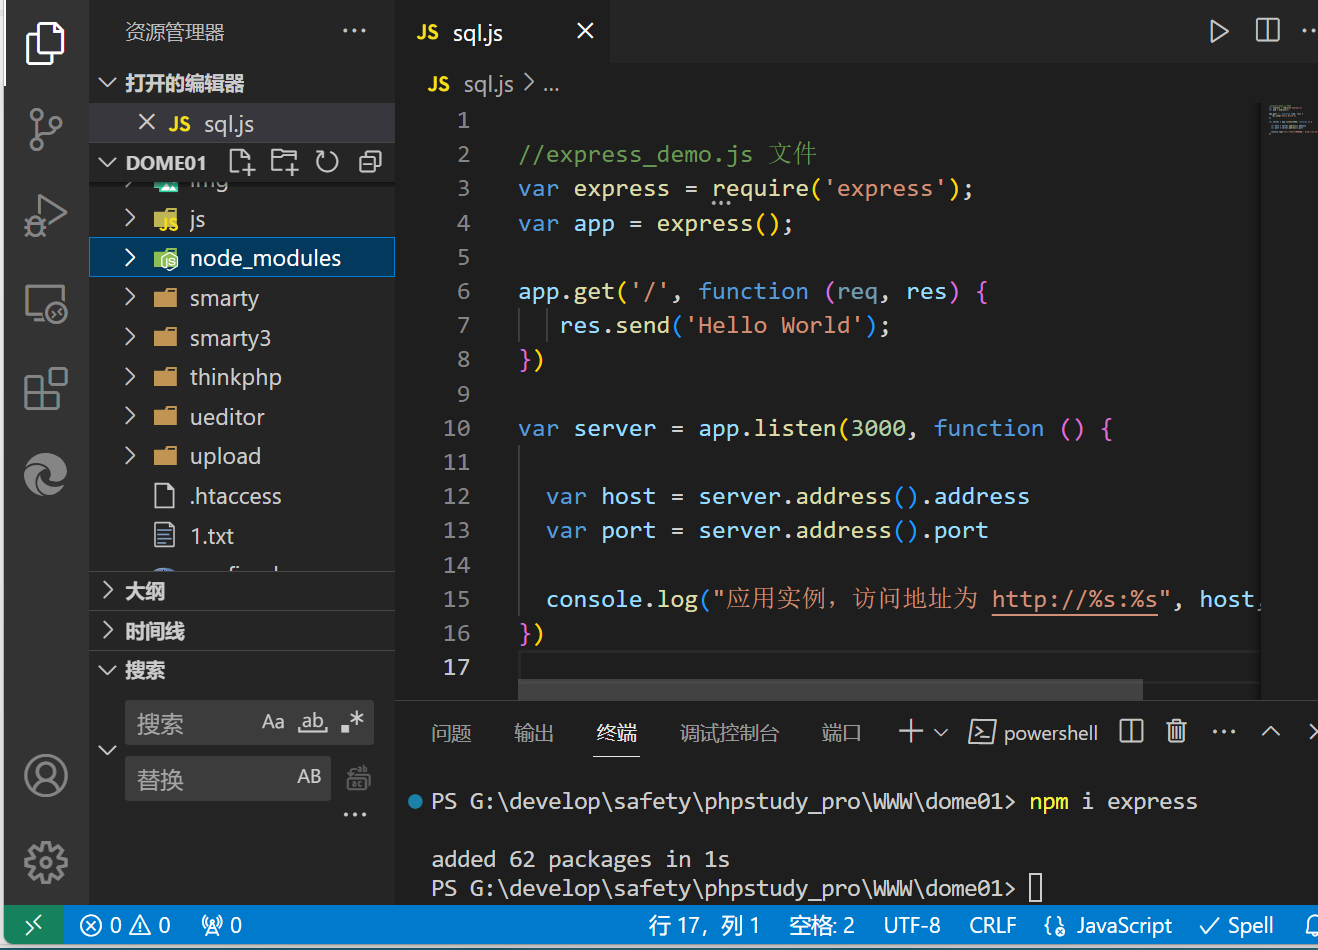The height and width of the screenshot is (950, 1318).
Task: Change the UTF-8 file encoding
Action: [912, 925]
